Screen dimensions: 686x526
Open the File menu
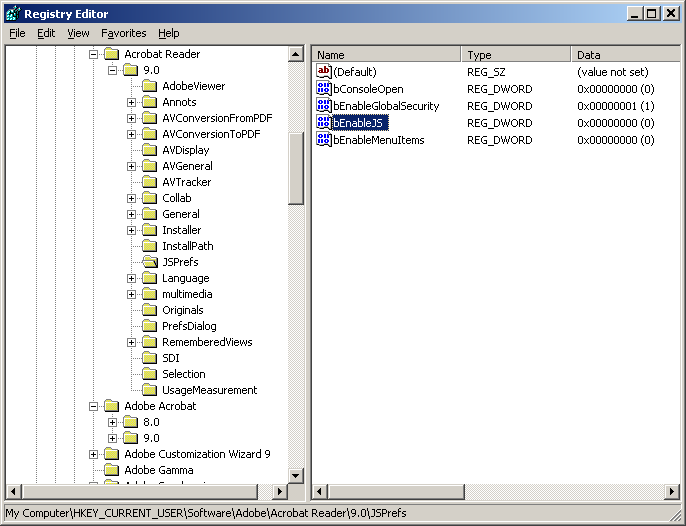[18, 33]
